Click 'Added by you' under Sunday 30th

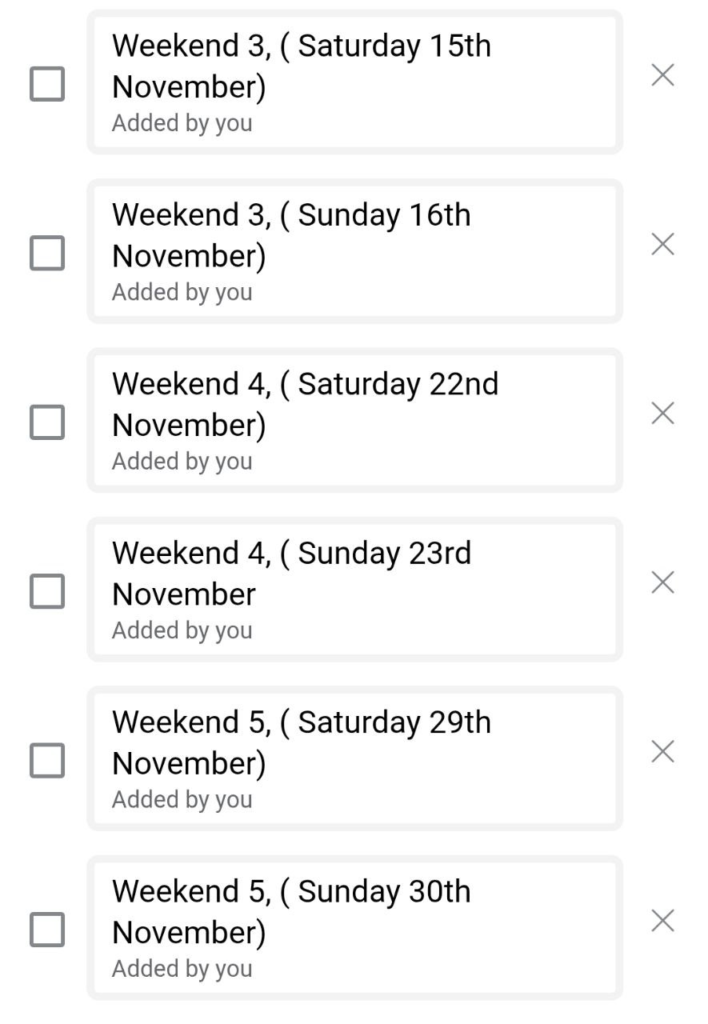pyautogui.click(x=182, y=969)
